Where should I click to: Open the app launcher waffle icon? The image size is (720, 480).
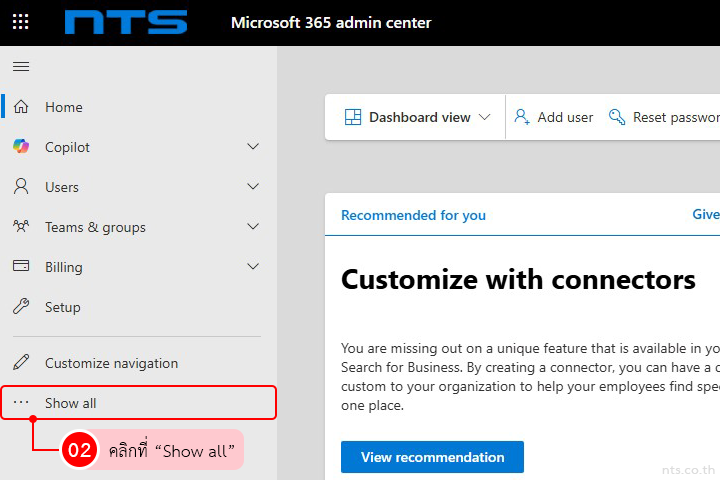[20, 22]
